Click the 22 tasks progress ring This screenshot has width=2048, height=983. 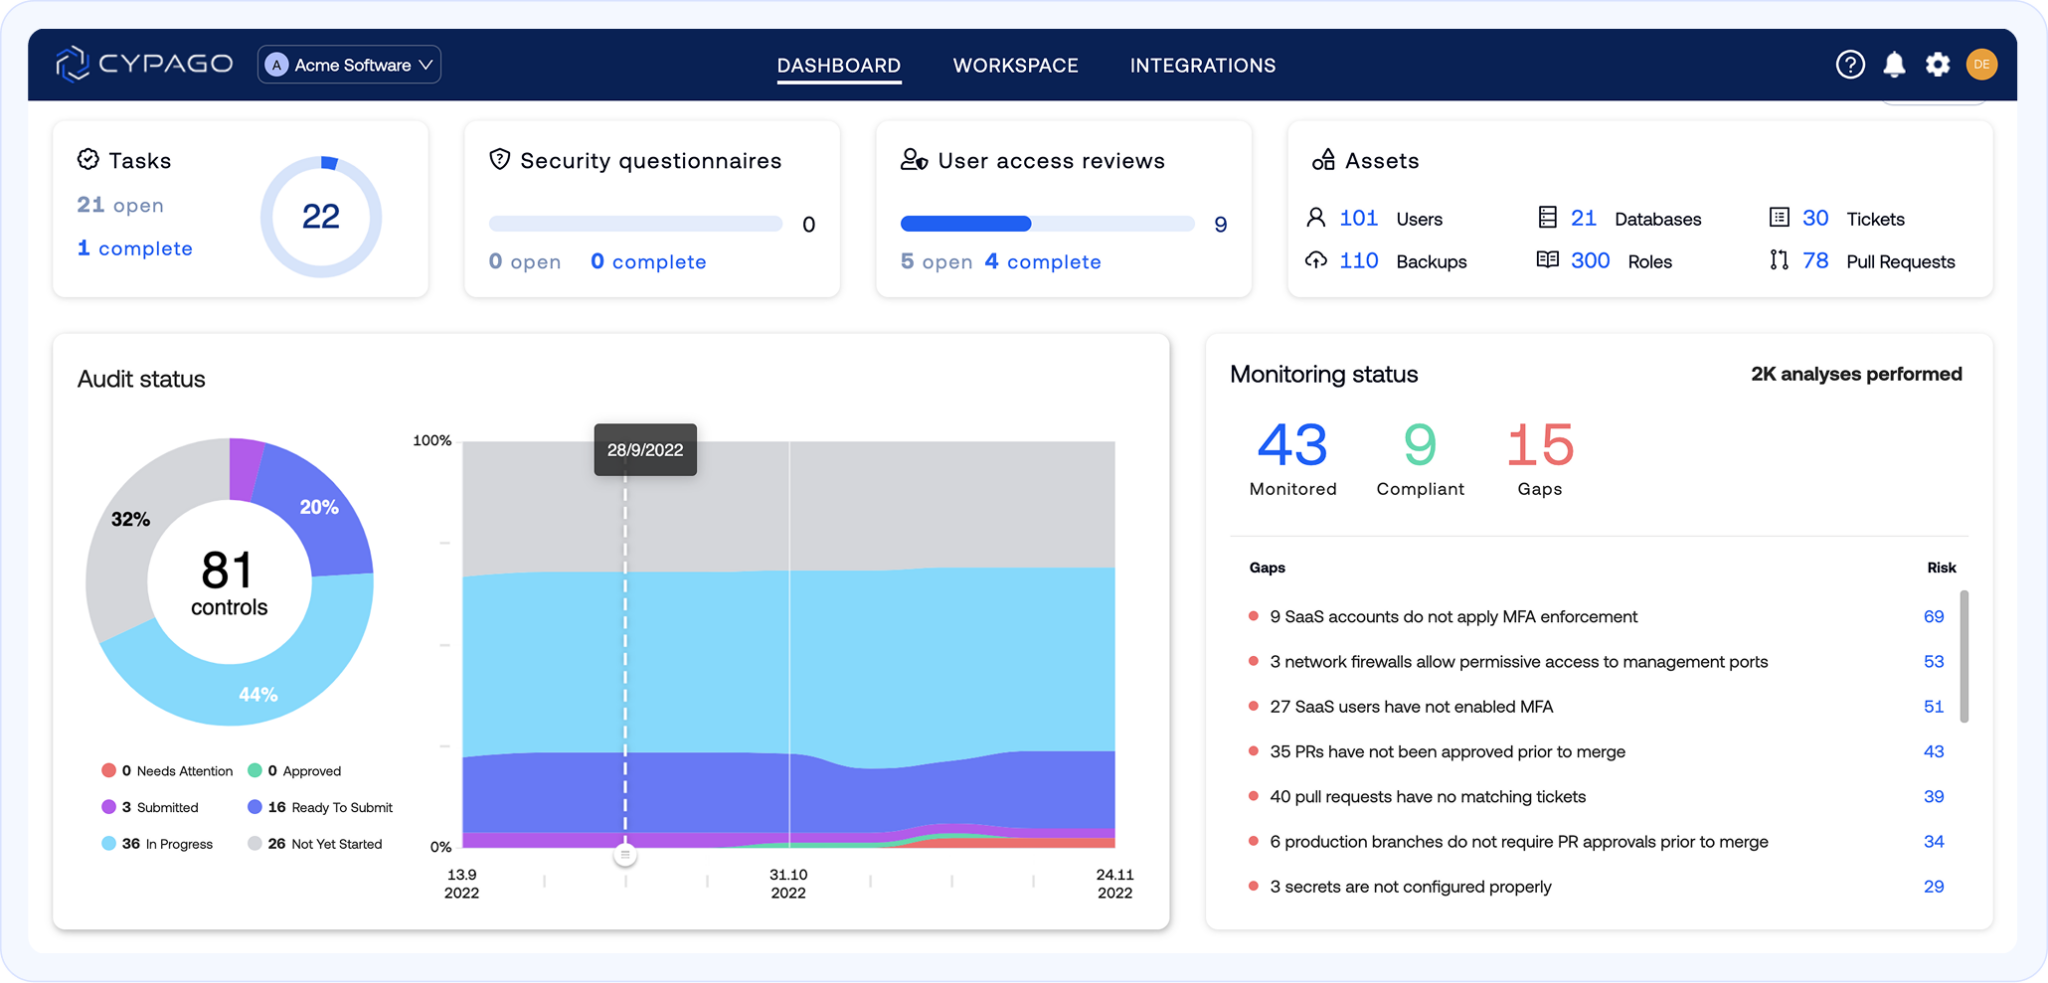(x=321, y=216)
